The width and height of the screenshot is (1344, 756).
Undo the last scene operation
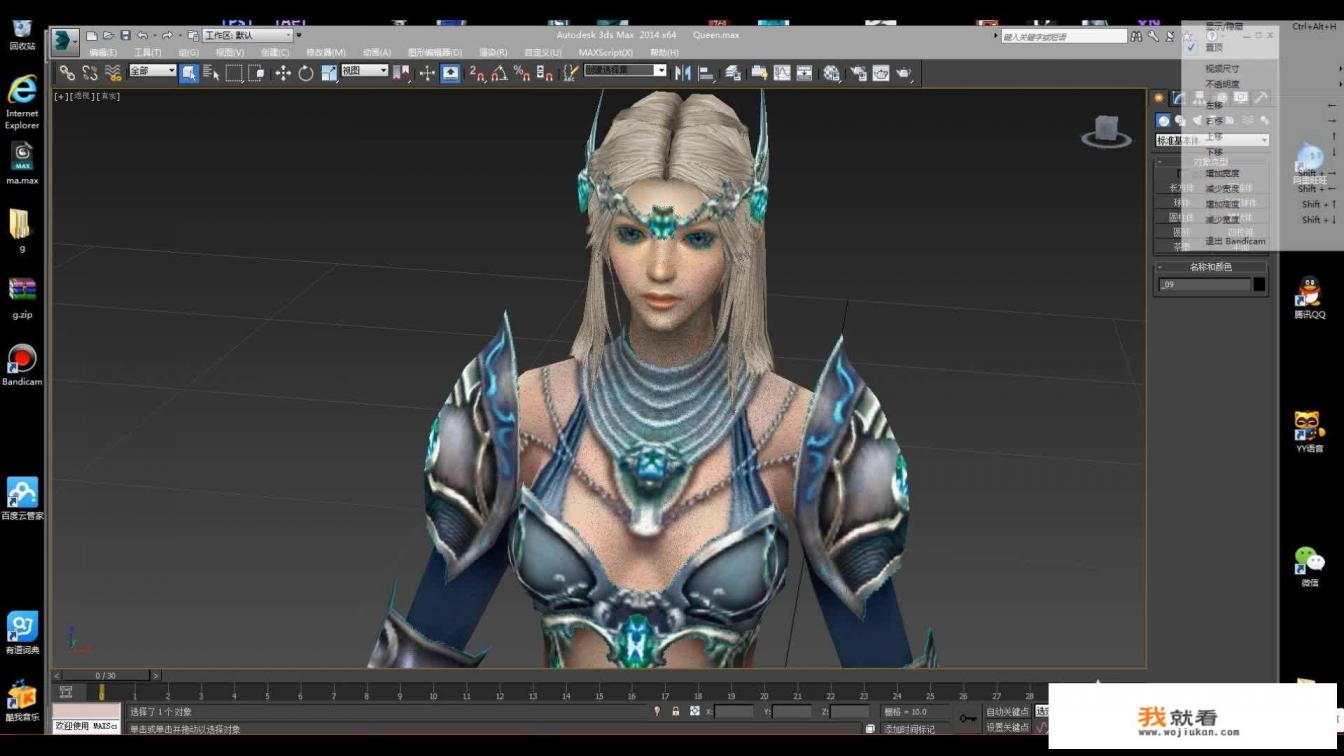coord(142,36)
